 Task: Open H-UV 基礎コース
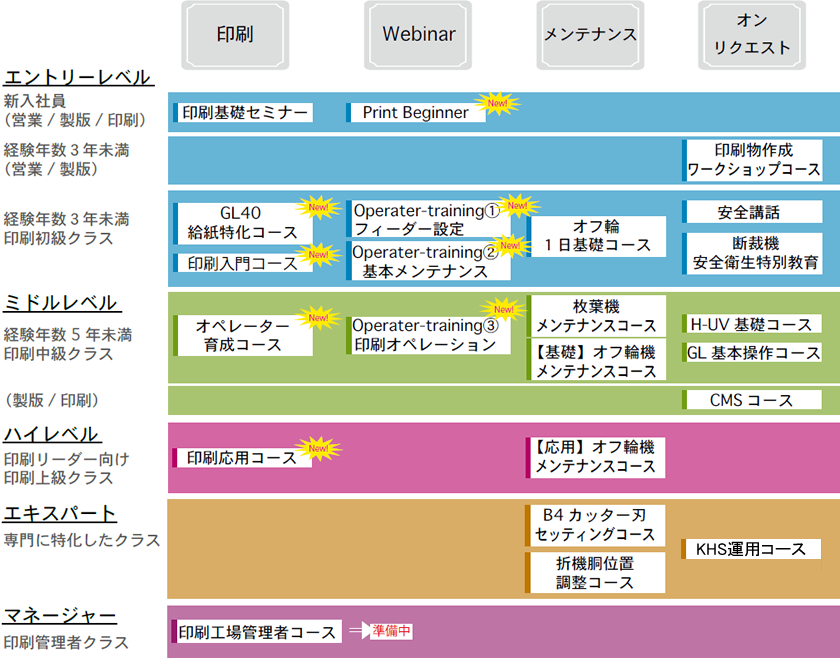click(x=752, y=324)
